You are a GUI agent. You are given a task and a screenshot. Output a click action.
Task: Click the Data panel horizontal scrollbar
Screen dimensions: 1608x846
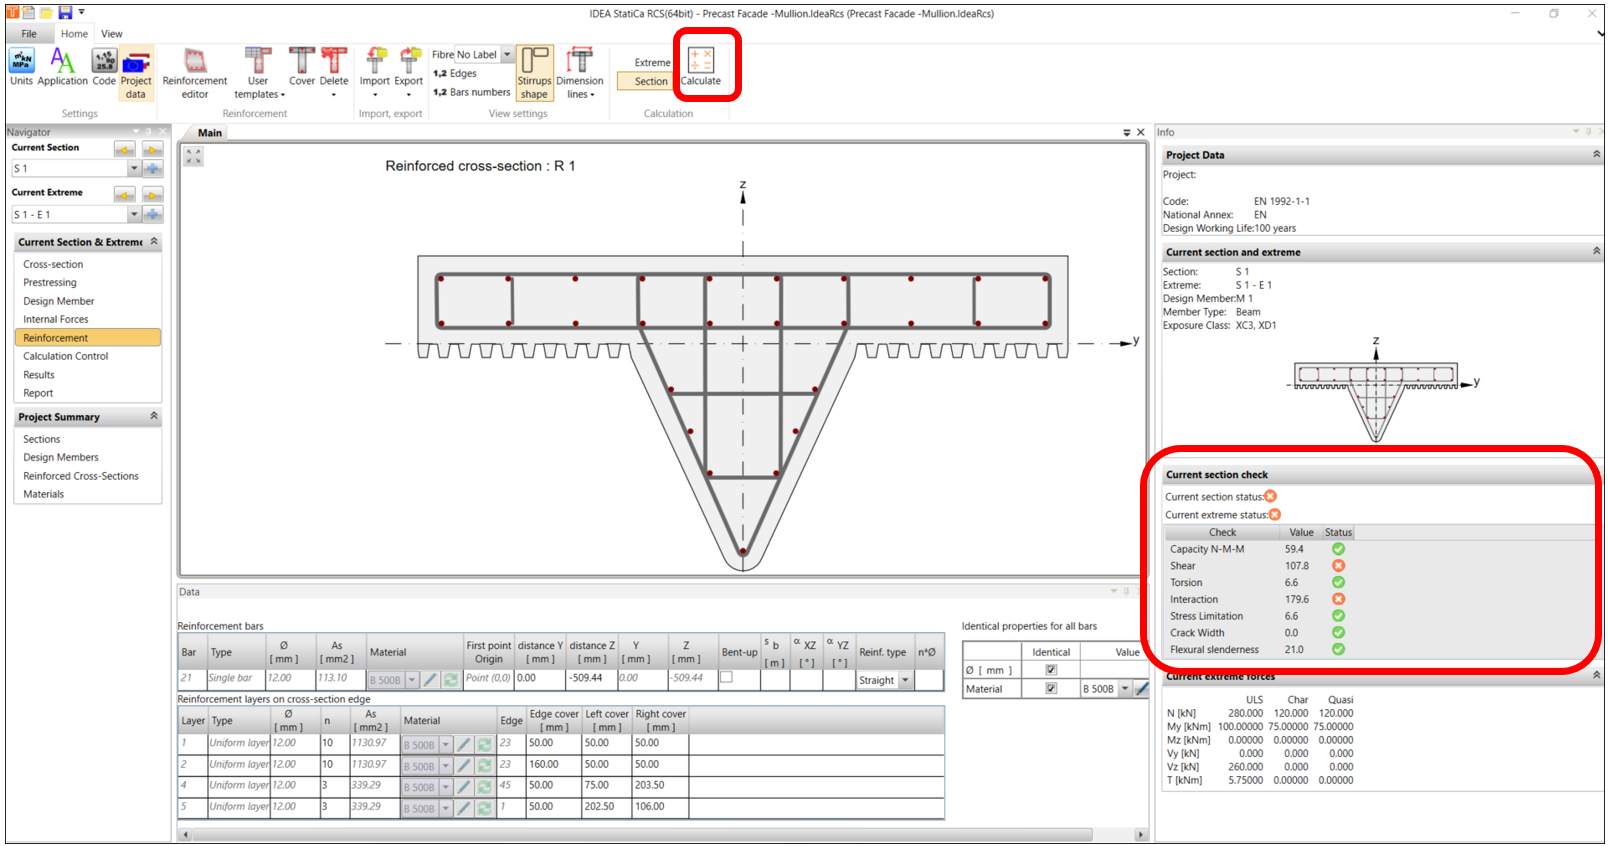coord(660,834)
